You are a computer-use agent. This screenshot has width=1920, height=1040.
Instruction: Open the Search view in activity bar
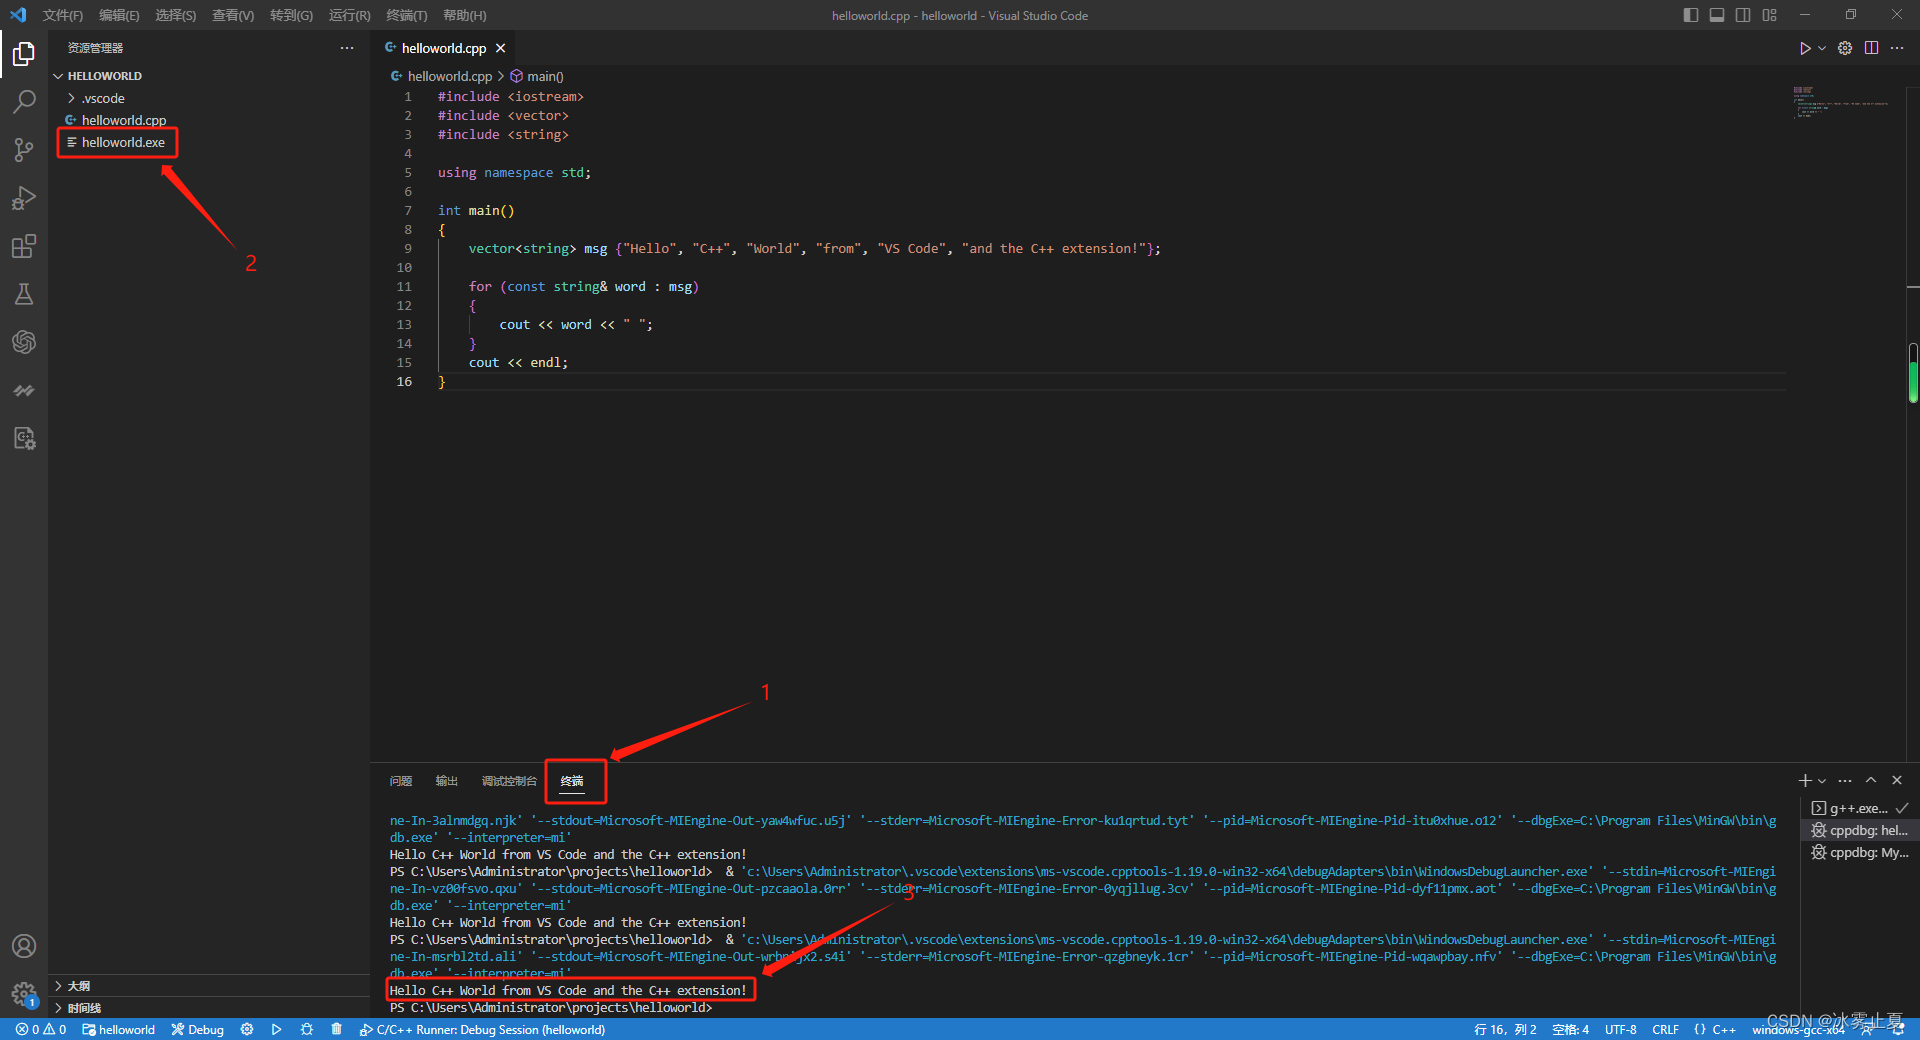(x=24, y=101)
